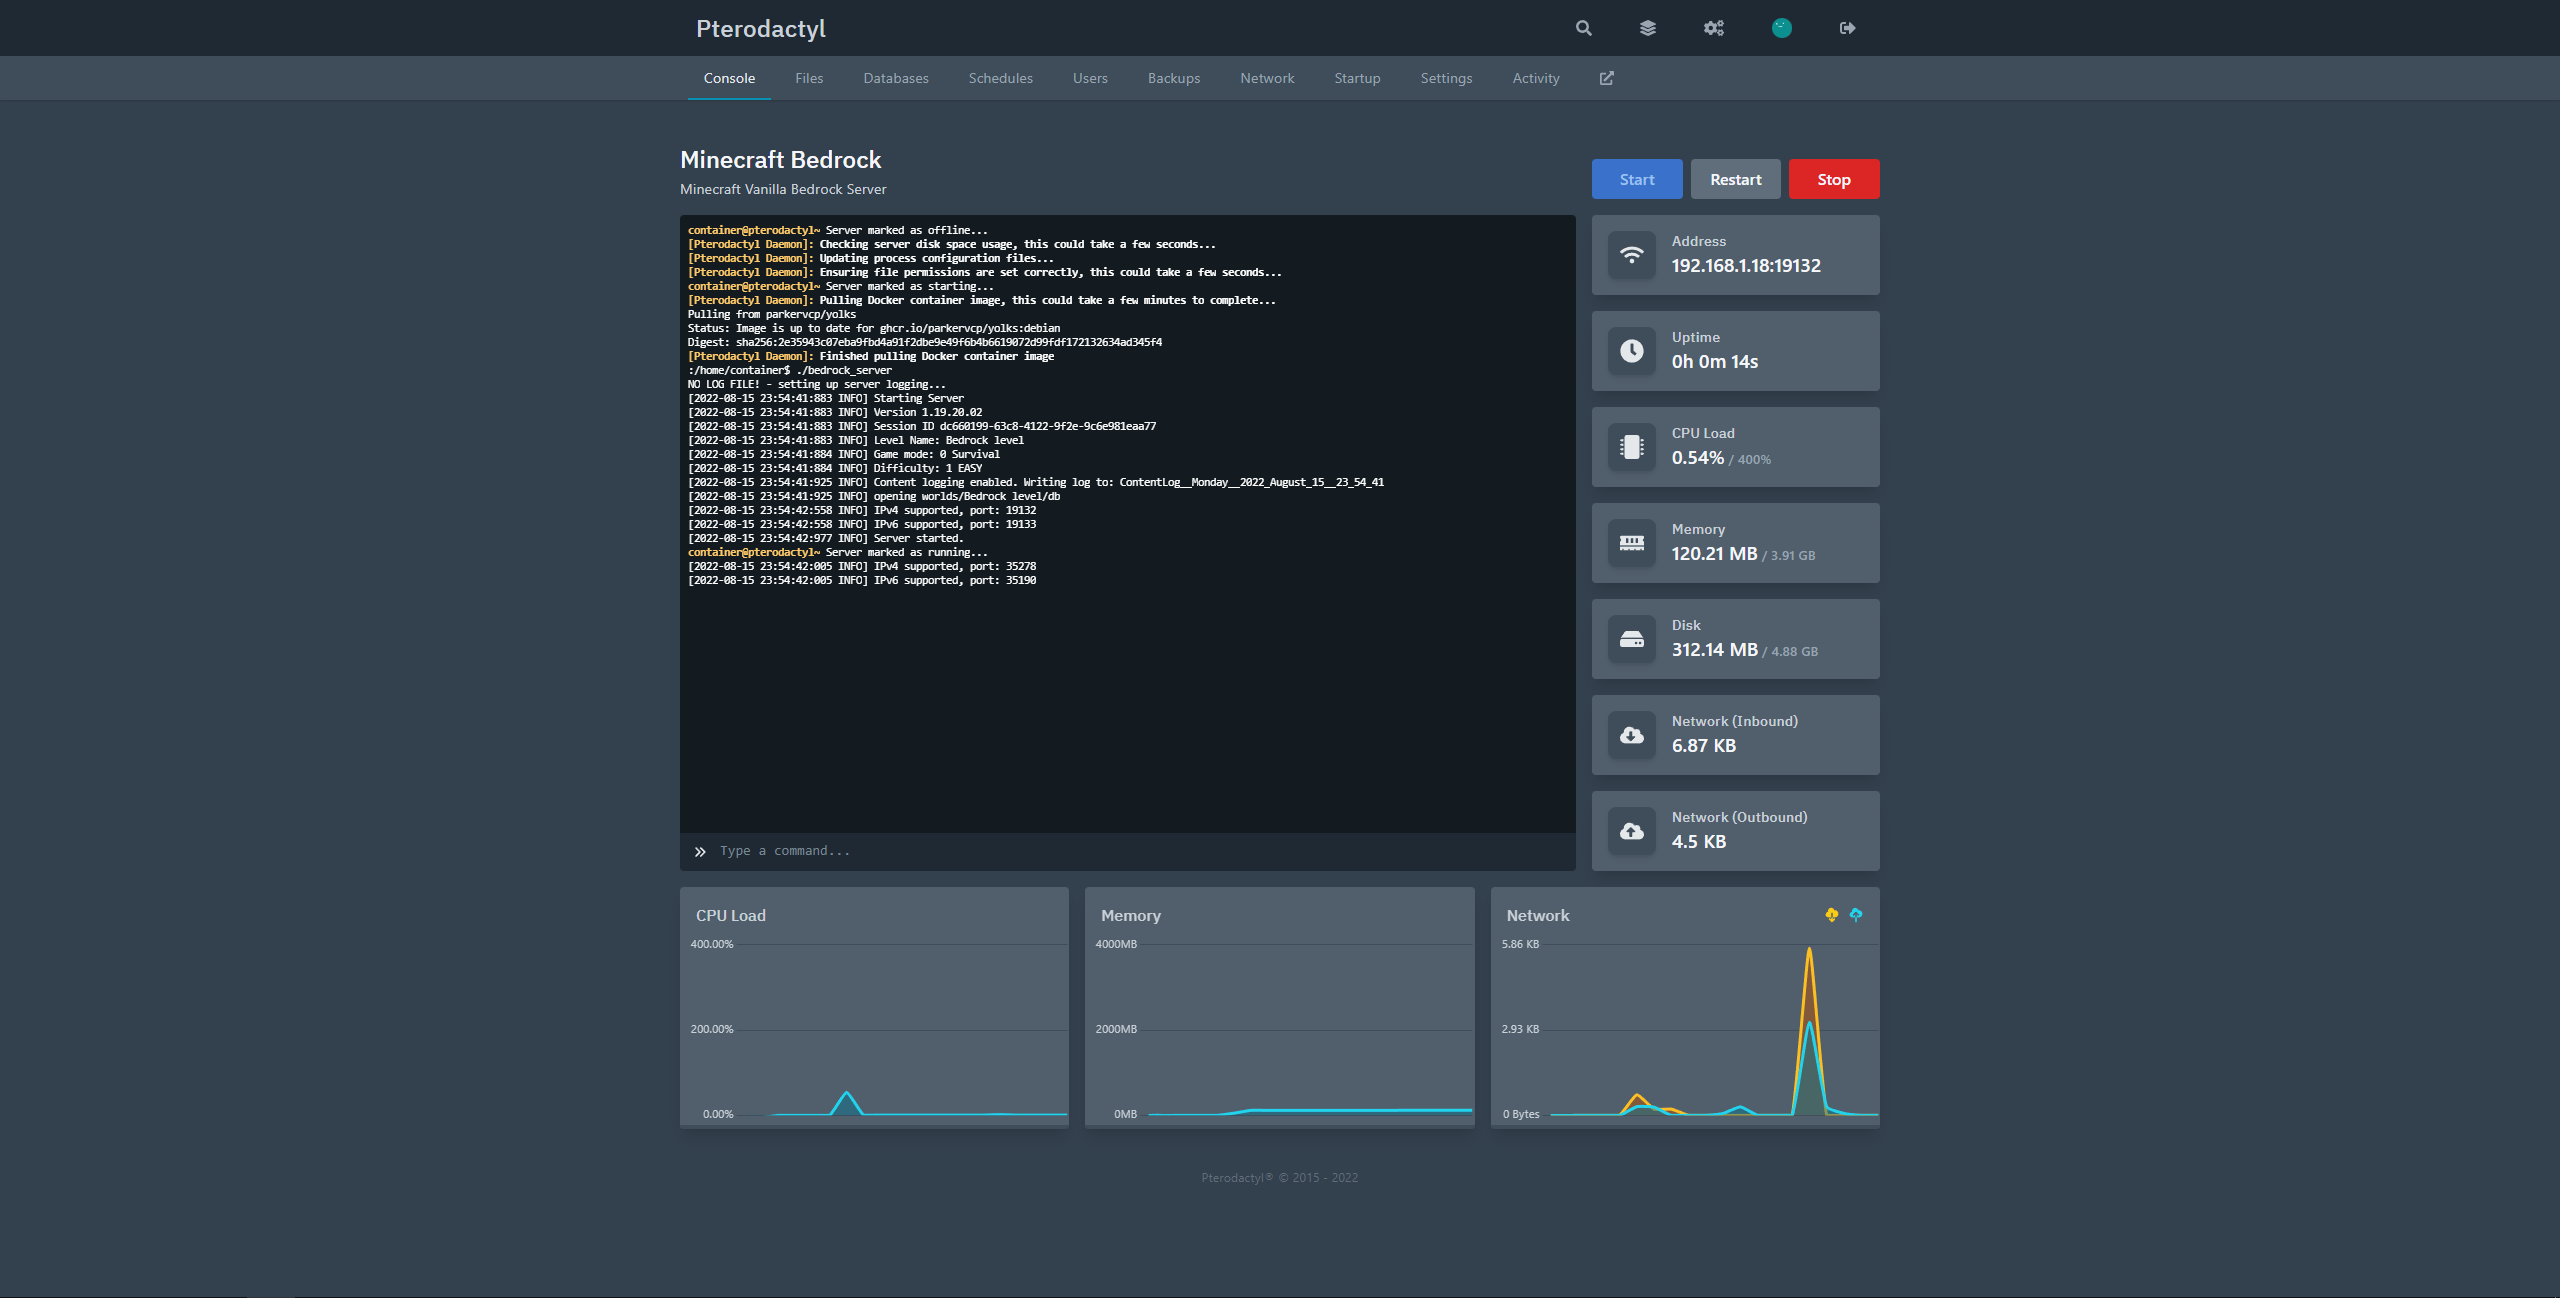The image size is (2560, 1298).
Task: Switch to the Activity tab
Action: coord(1536,77)
